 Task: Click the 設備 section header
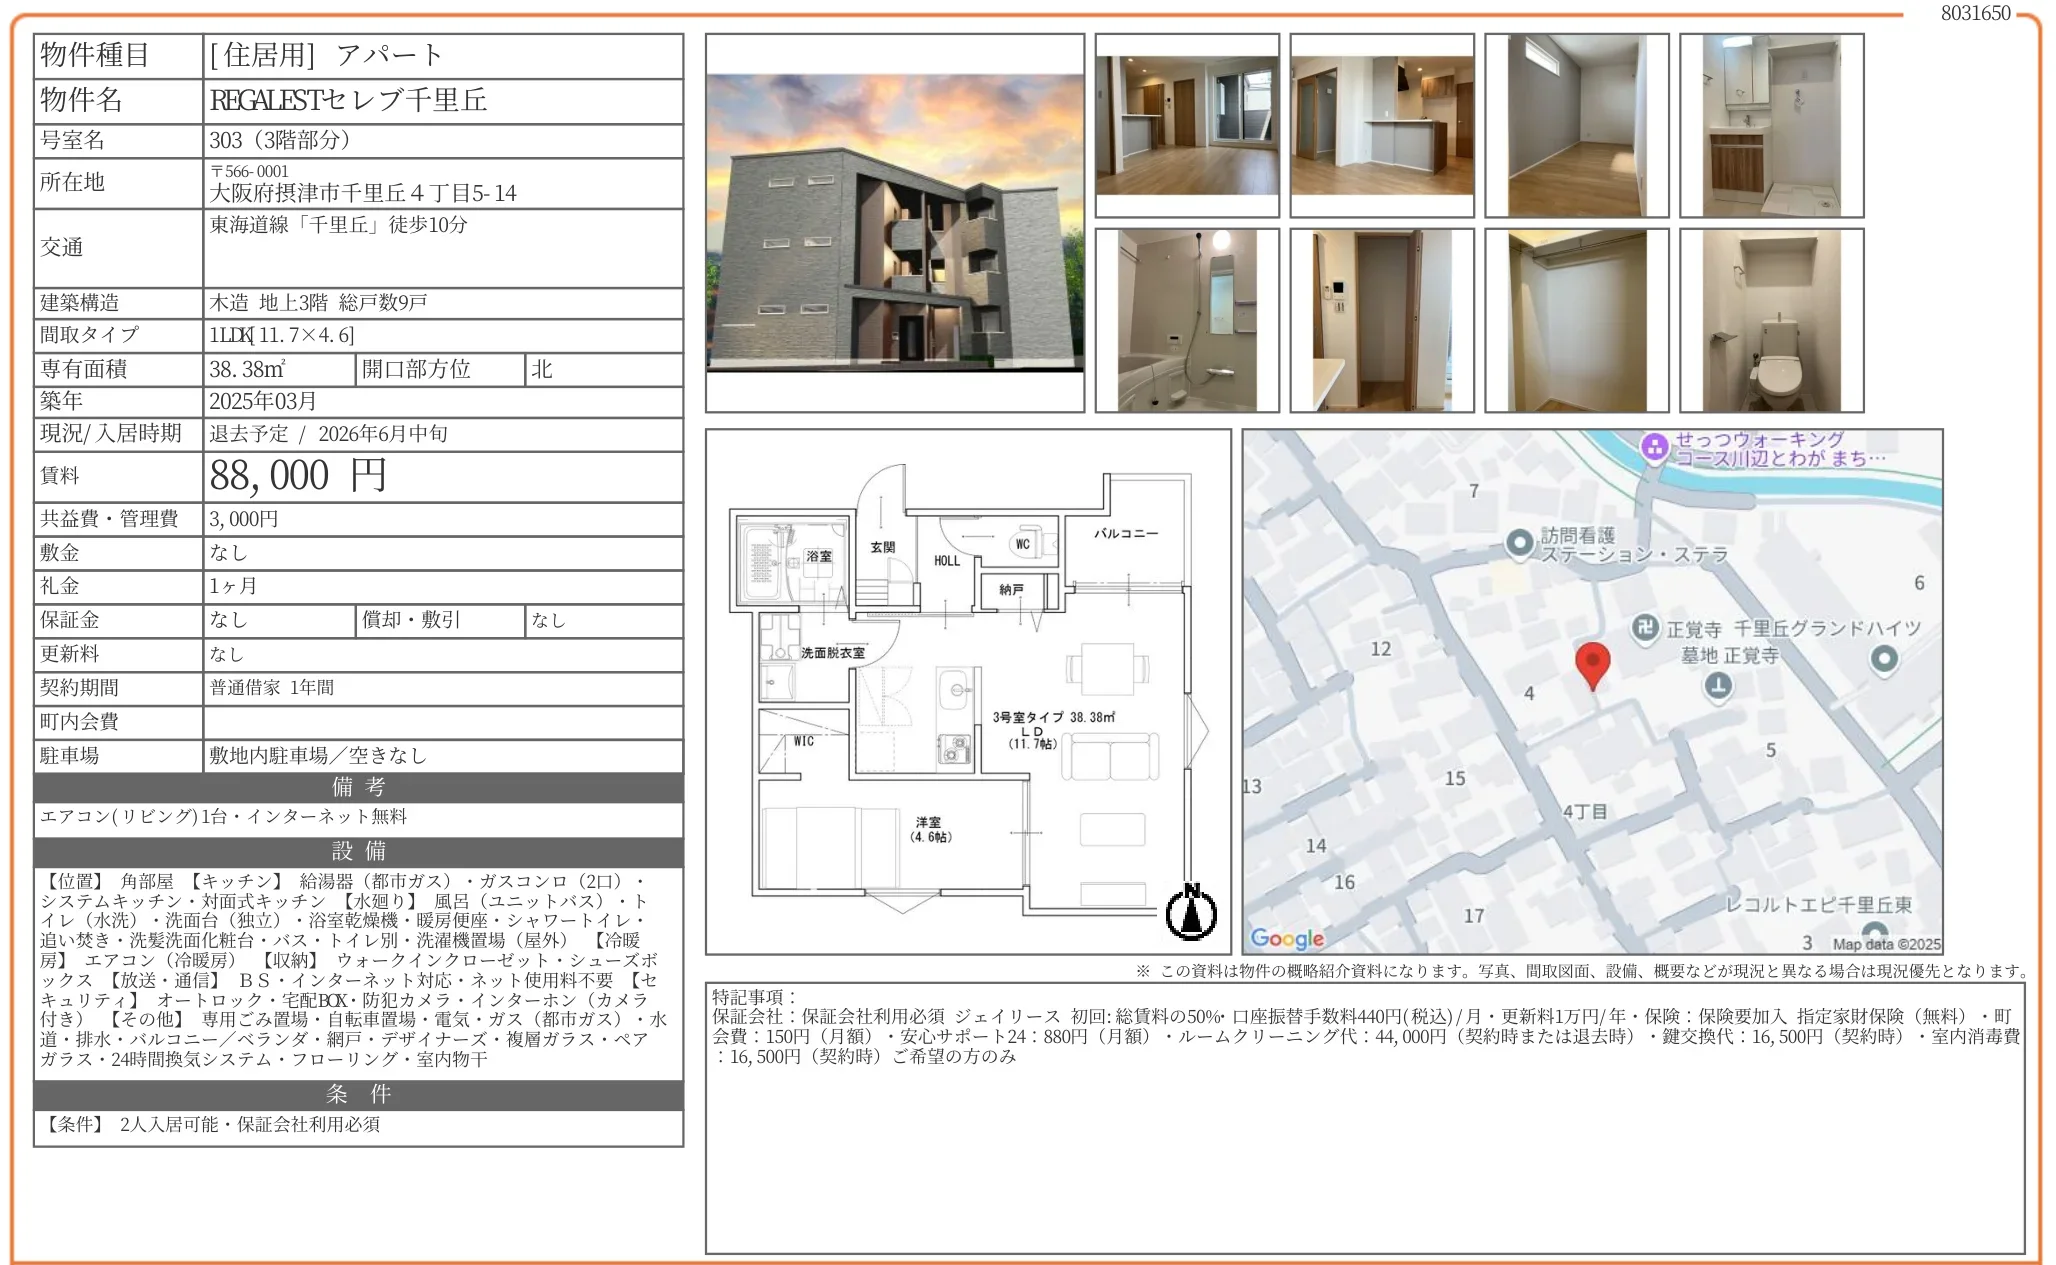click(358, 851)
